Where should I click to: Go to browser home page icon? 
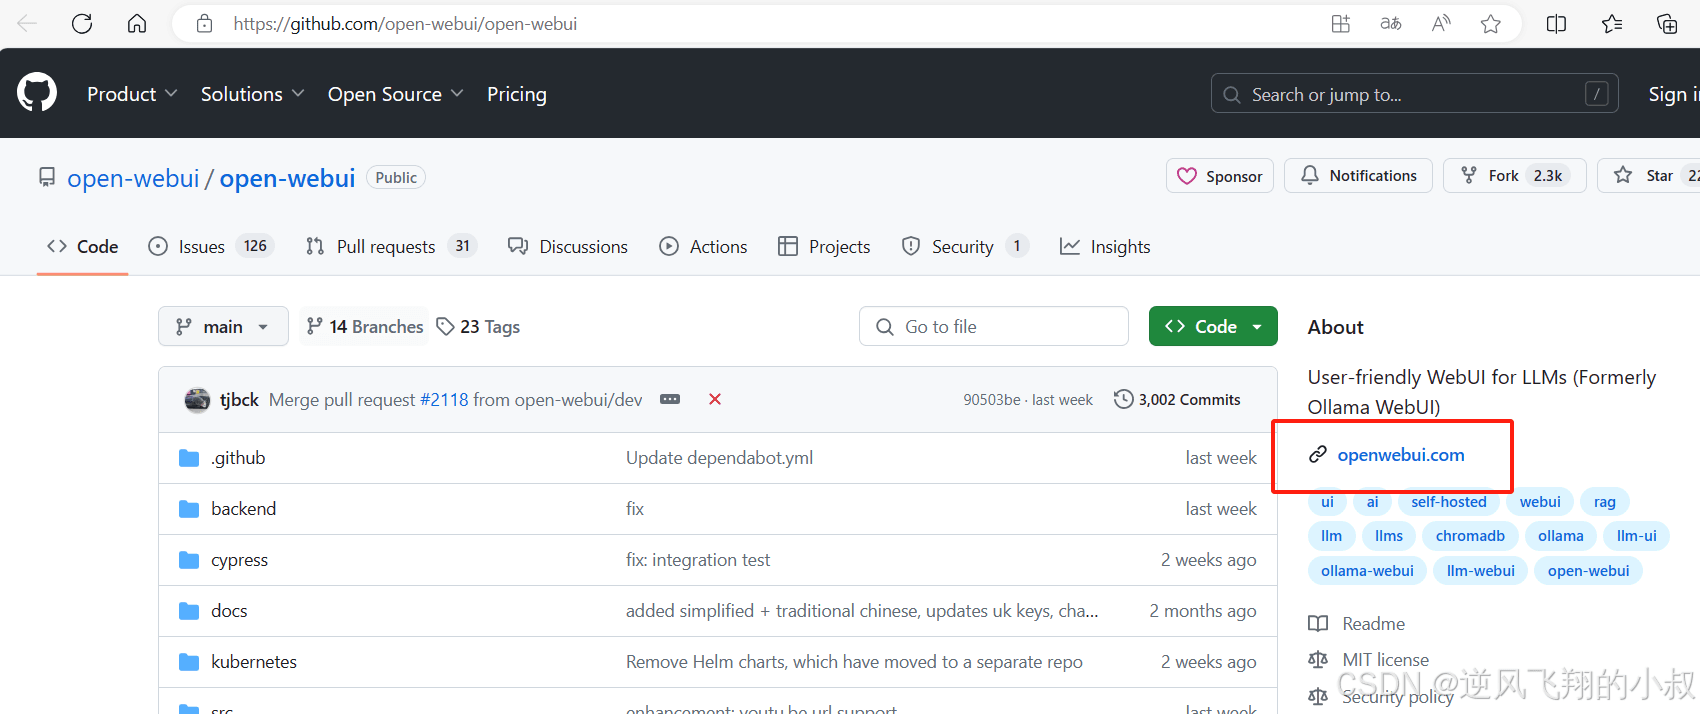(x=137, y=24)
